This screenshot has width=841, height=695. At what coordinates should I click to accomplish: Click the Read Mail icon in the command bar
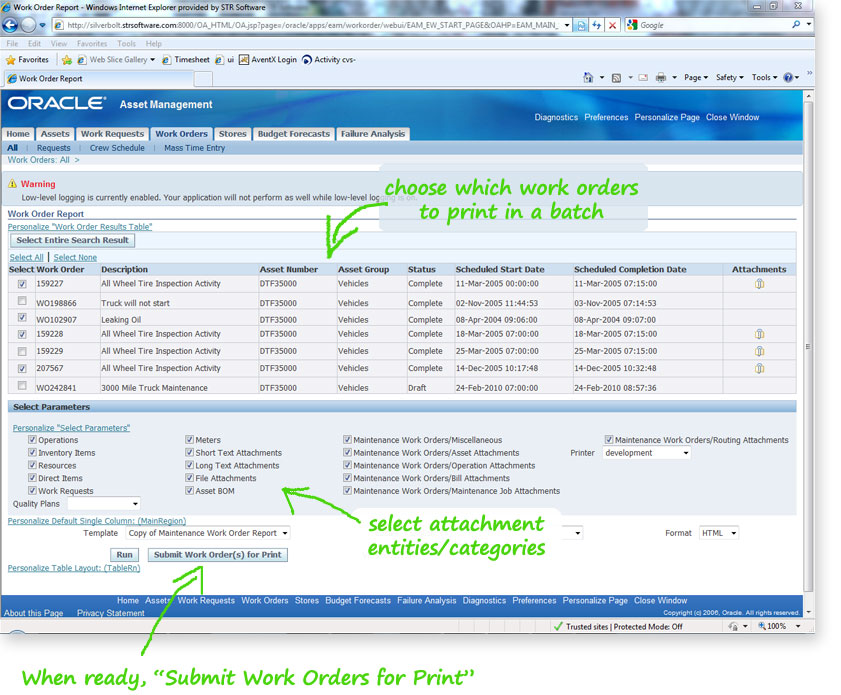coord(643,78)
